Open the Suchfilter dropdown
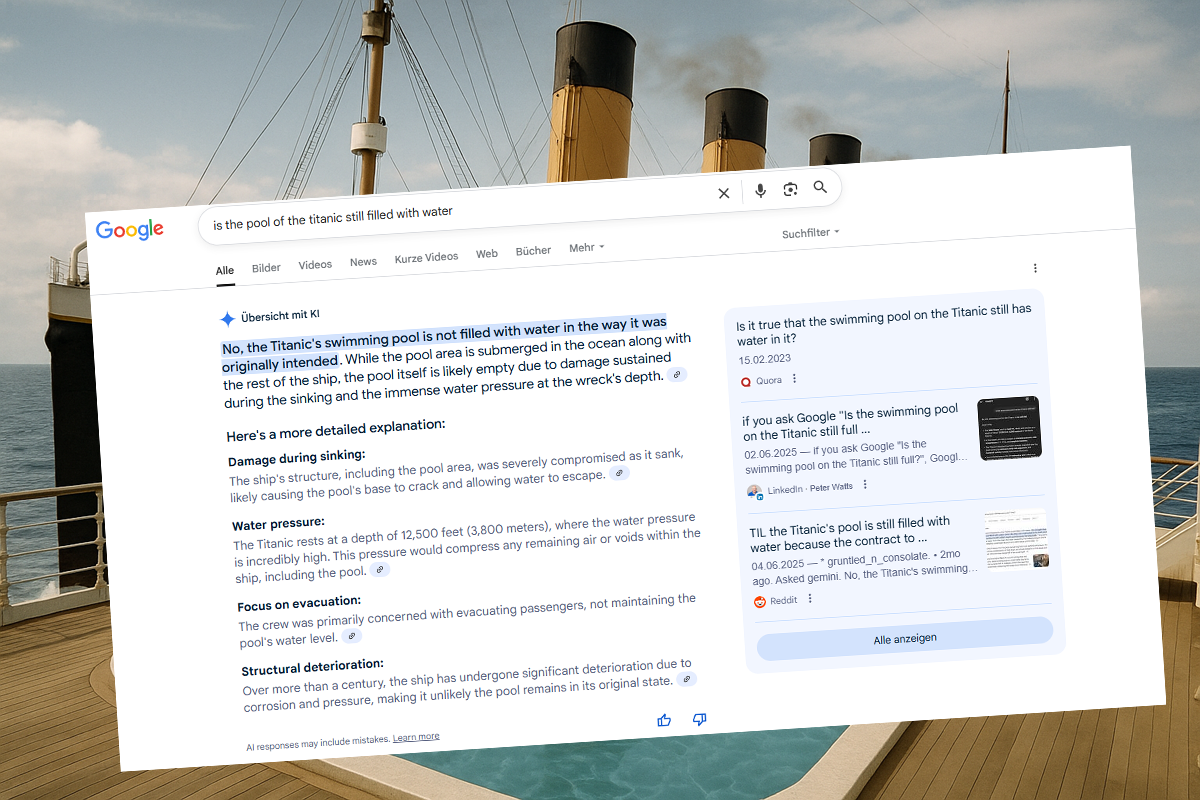Screen dimensions: 1200x800 [811, 233]
